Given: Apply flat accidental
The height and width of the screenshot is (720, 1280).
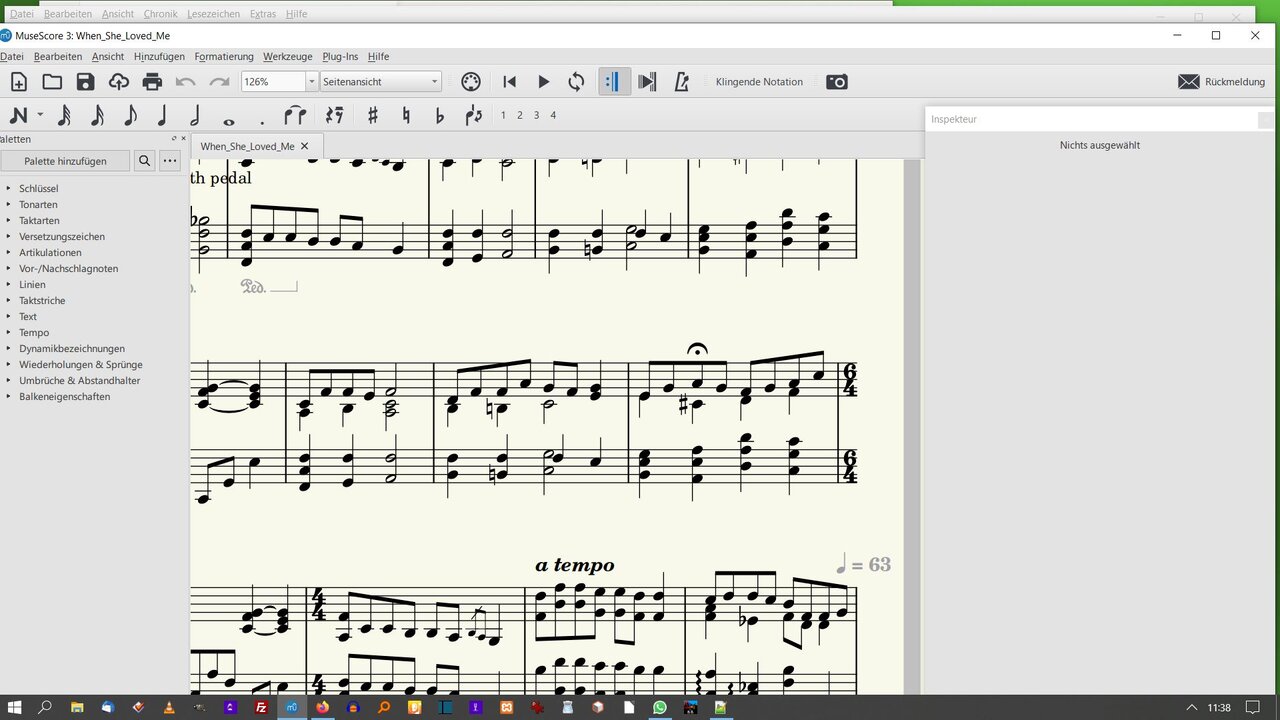Looking at the screenshot, I should click(439, 115).
